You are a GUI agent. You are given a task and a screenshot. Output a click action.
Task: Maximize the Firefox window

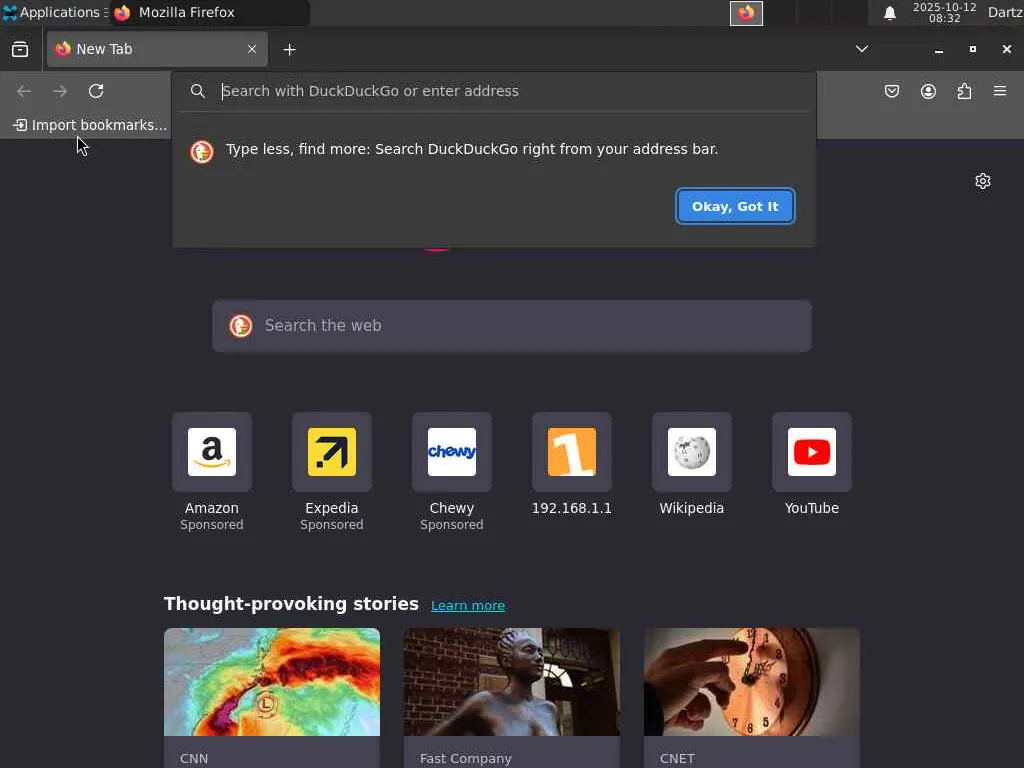(x=972, y=49)
